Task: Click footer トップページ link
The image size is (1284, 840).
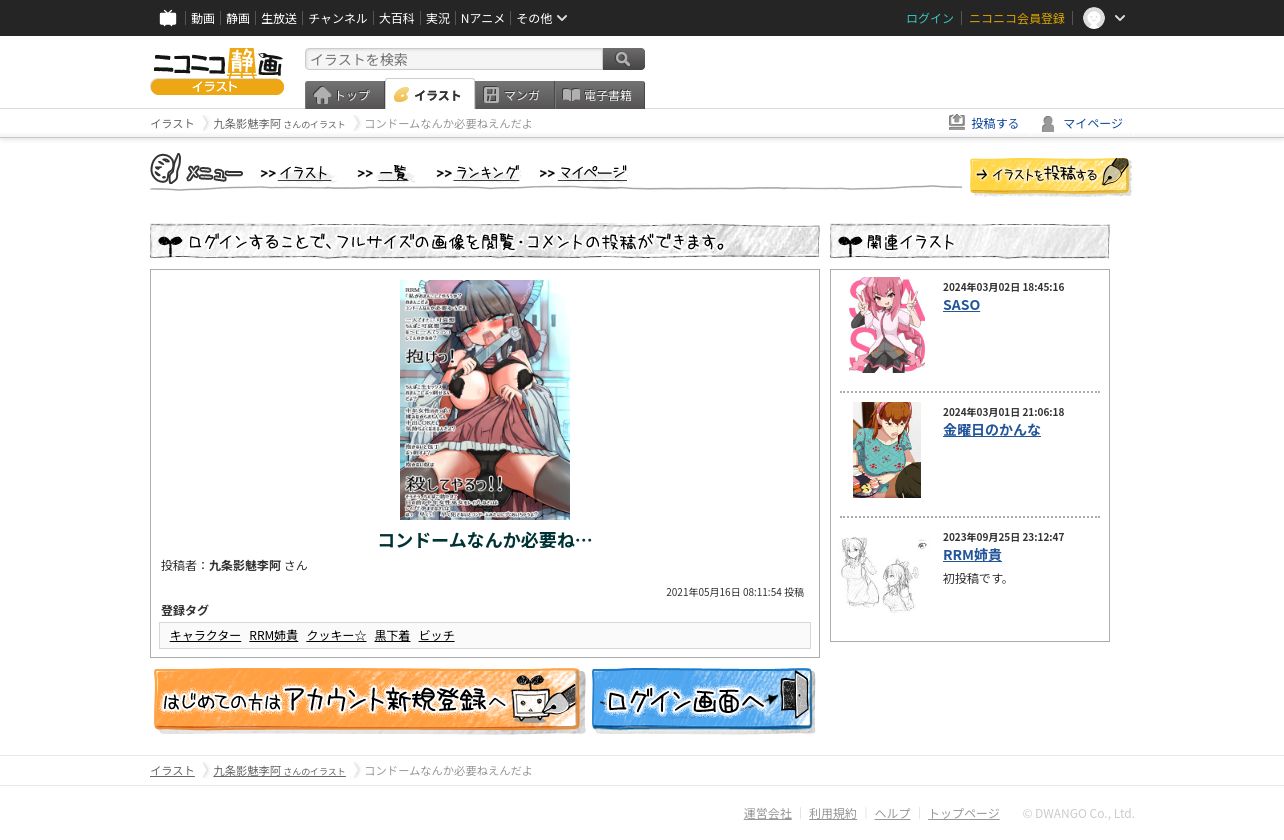Action: [964, 814]
